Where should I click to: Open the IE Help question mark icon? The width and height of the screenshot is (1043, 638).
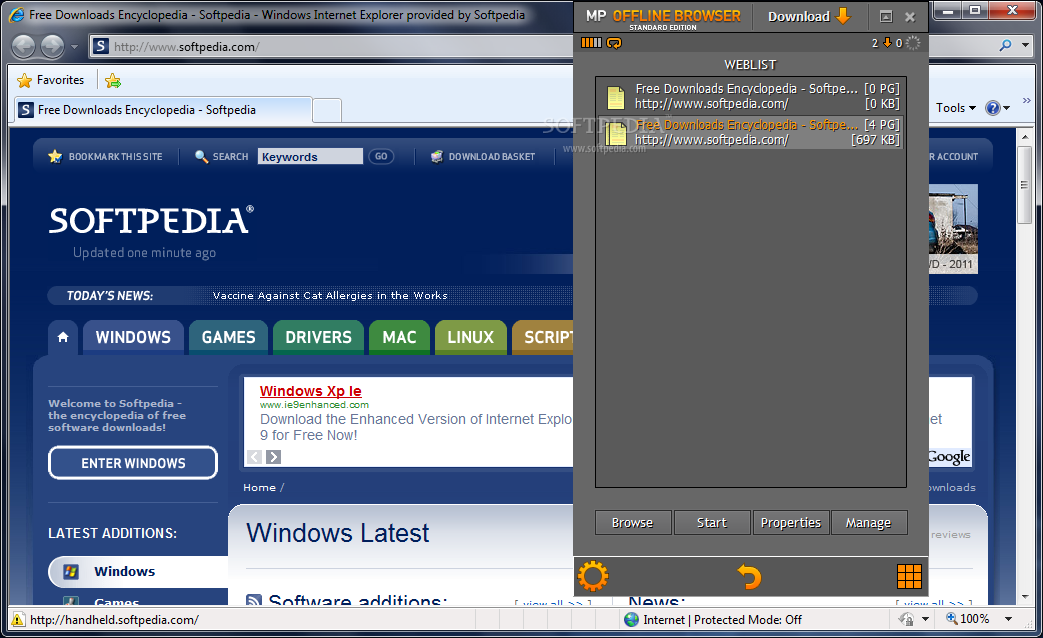pyautogui.click(x=992, y=108)
